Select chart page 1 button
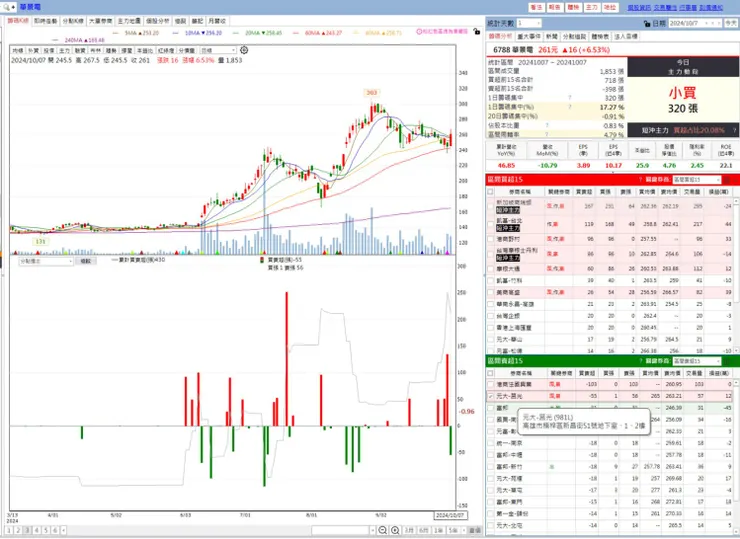 click(x=9, y=531)
